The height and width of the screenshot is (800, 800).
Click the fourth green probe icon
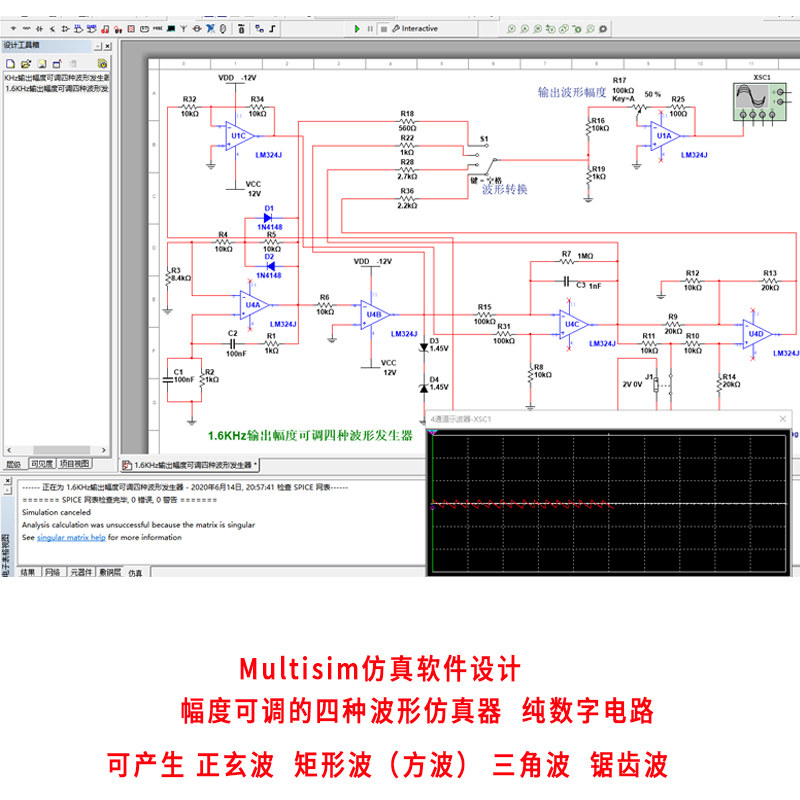pos(551,29)
